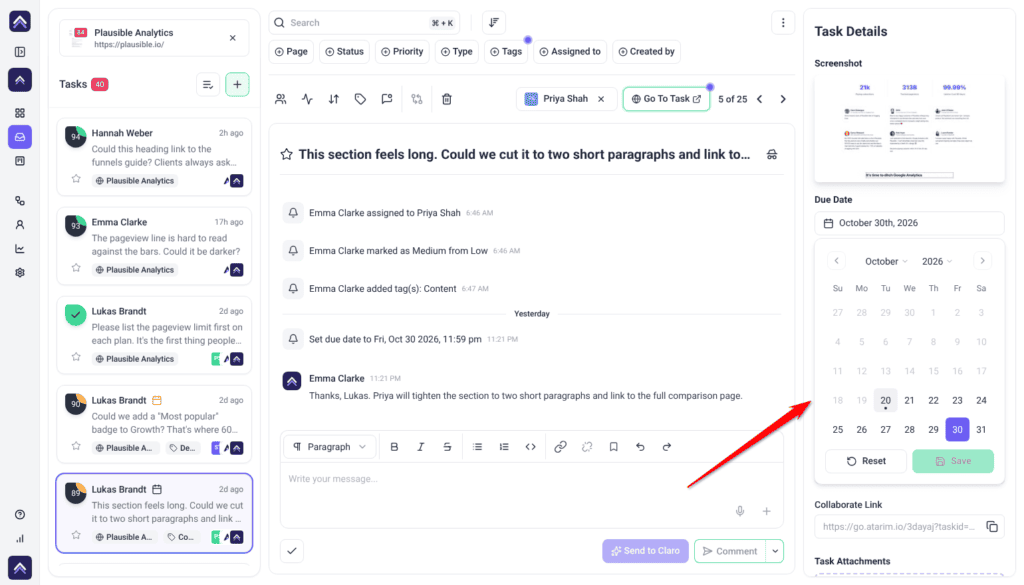Add the Priority filter
Viewport: 1024px width, 585px height.
402,52
